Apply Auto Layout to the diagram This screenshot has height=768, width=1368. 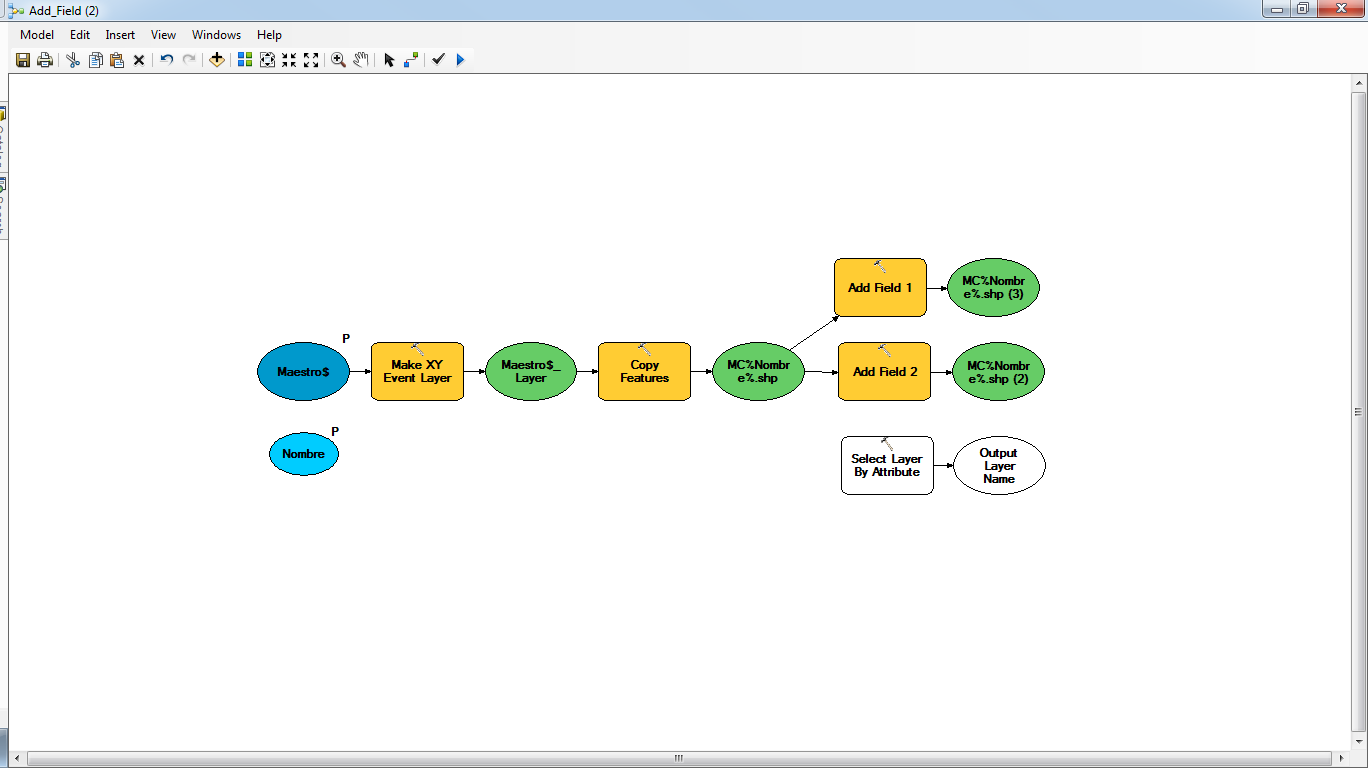(x=245, y=60)
